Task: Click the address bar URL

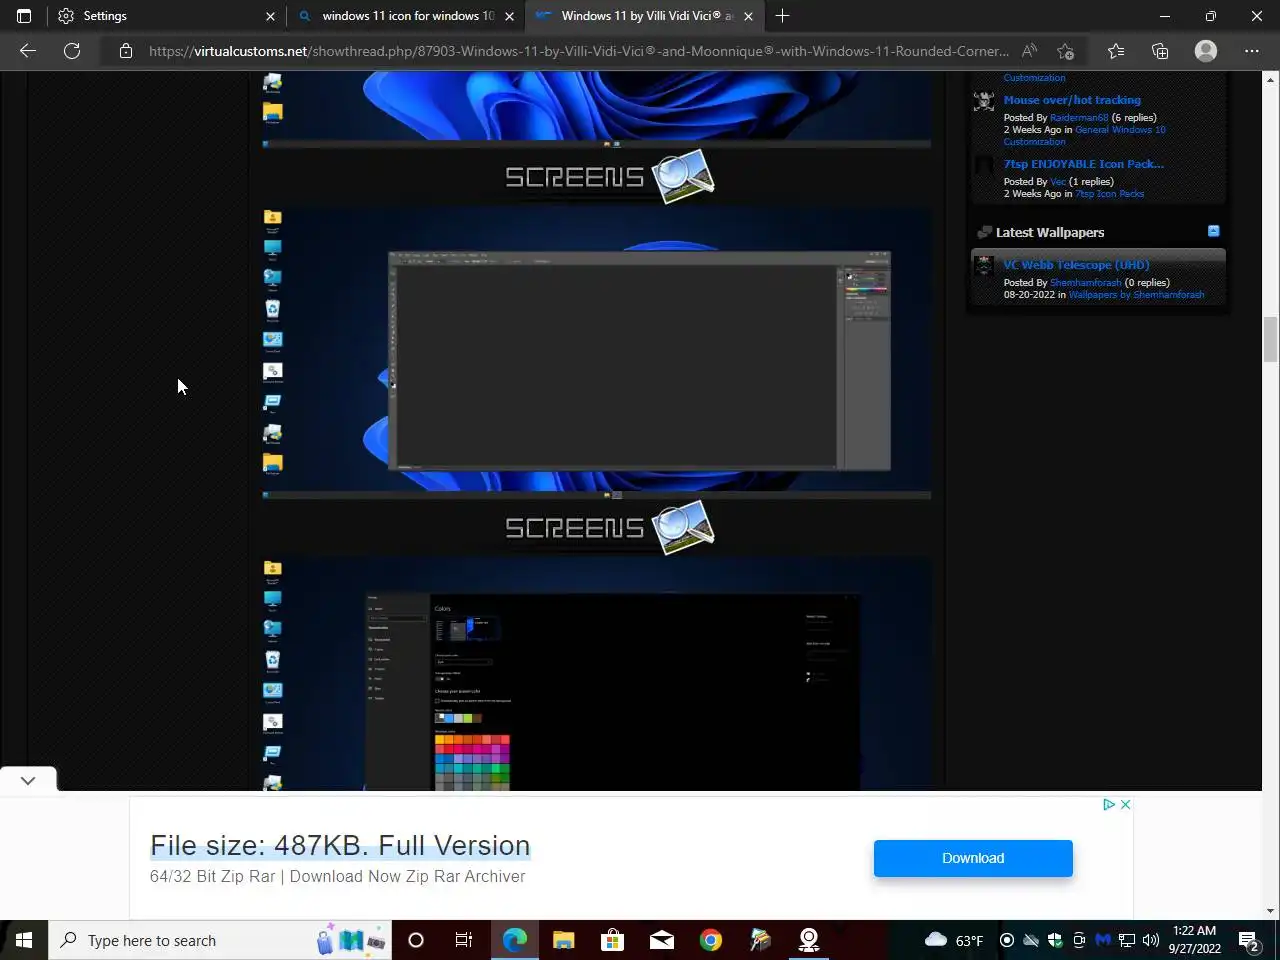Action: (578, 51)
